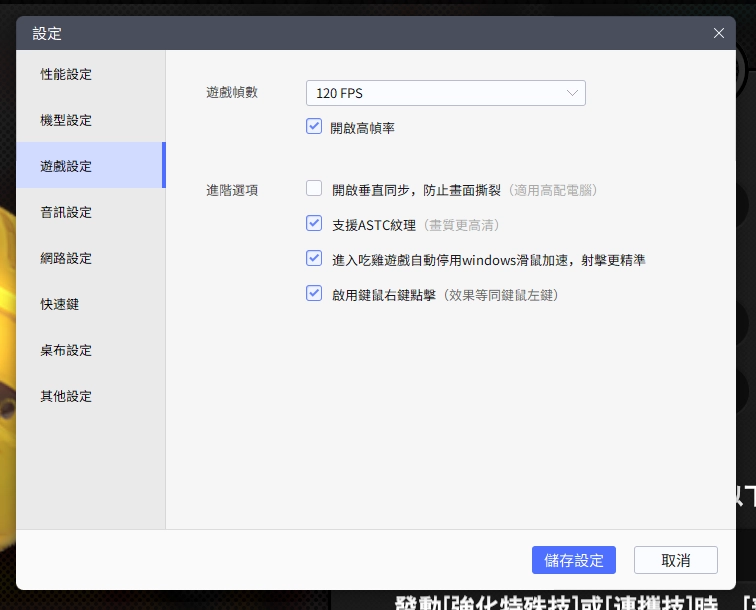Select the 遊戲設定 sidebar tab
This screenshot has height=610, width=756.
91,166
